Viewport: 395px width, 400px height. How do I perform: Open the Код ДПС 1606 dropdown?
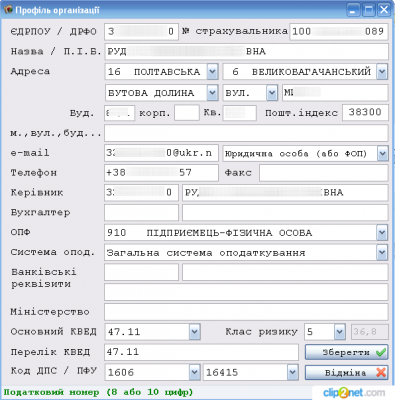tap(195, 372)
